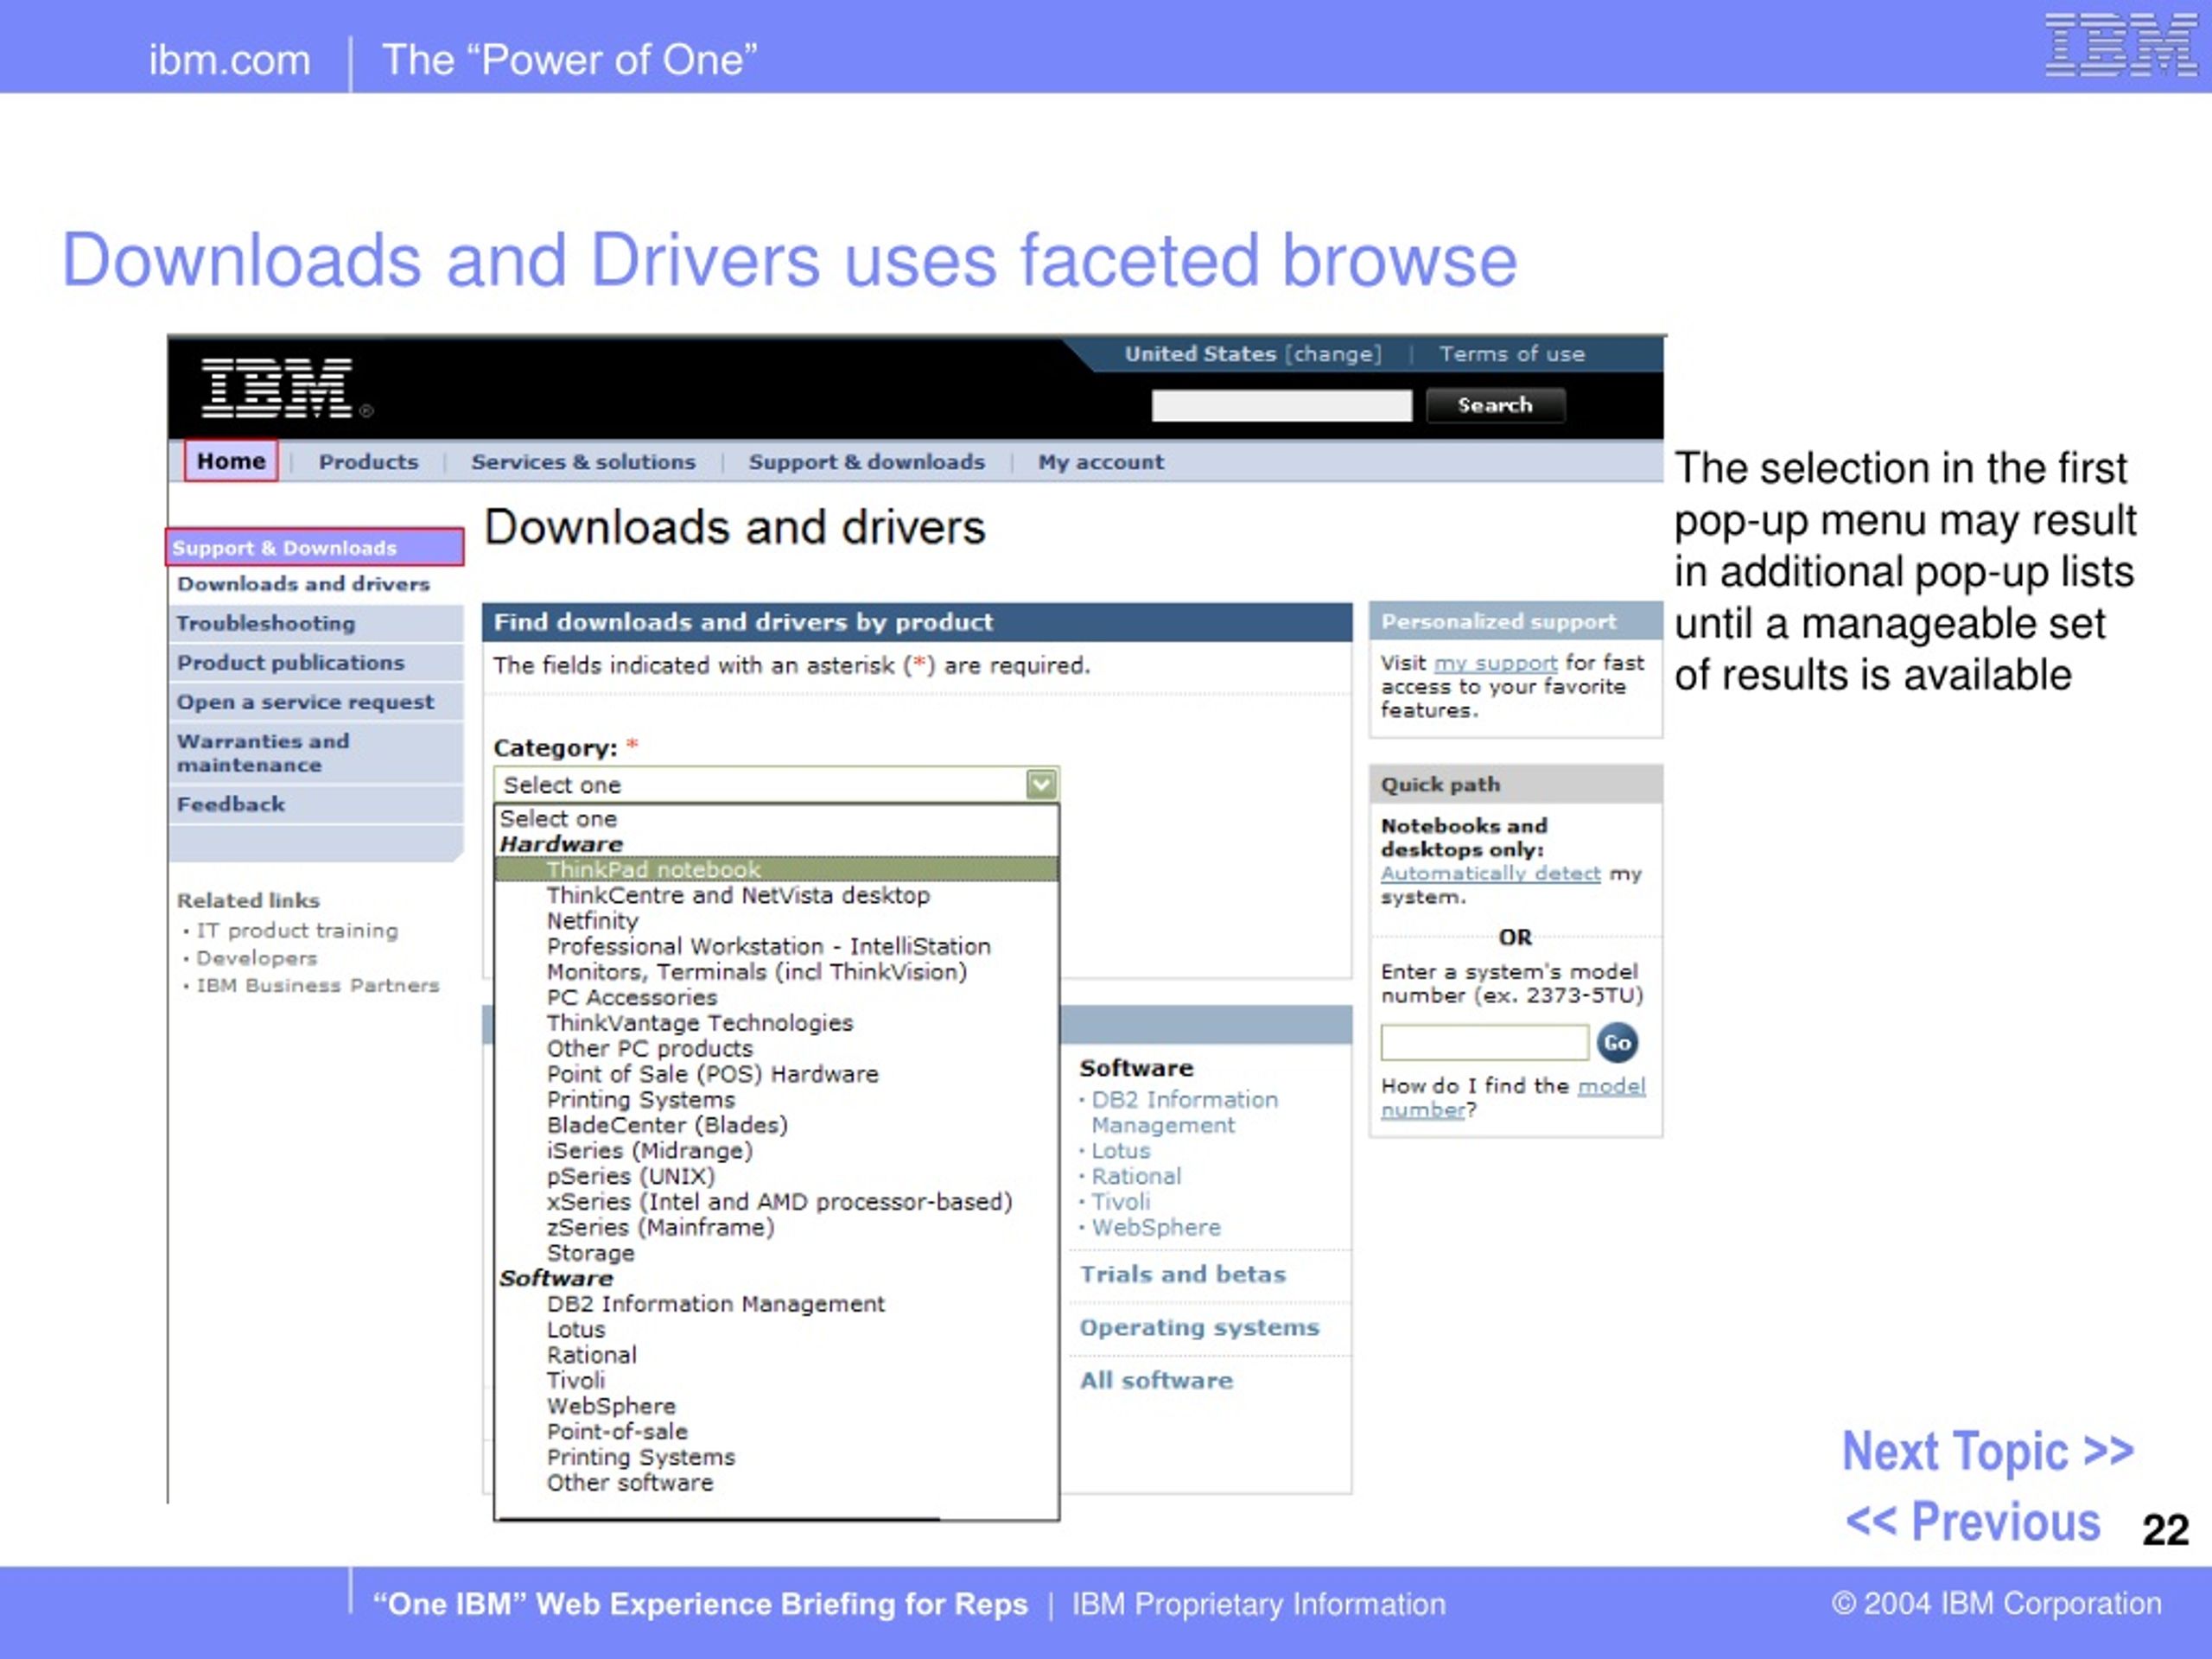Image resolution: width=2212 pixels, height=1659 pixels.
Task: Choose xSeries (Intel and AMD processor-based)
Action: click(x=779, y=1202)
